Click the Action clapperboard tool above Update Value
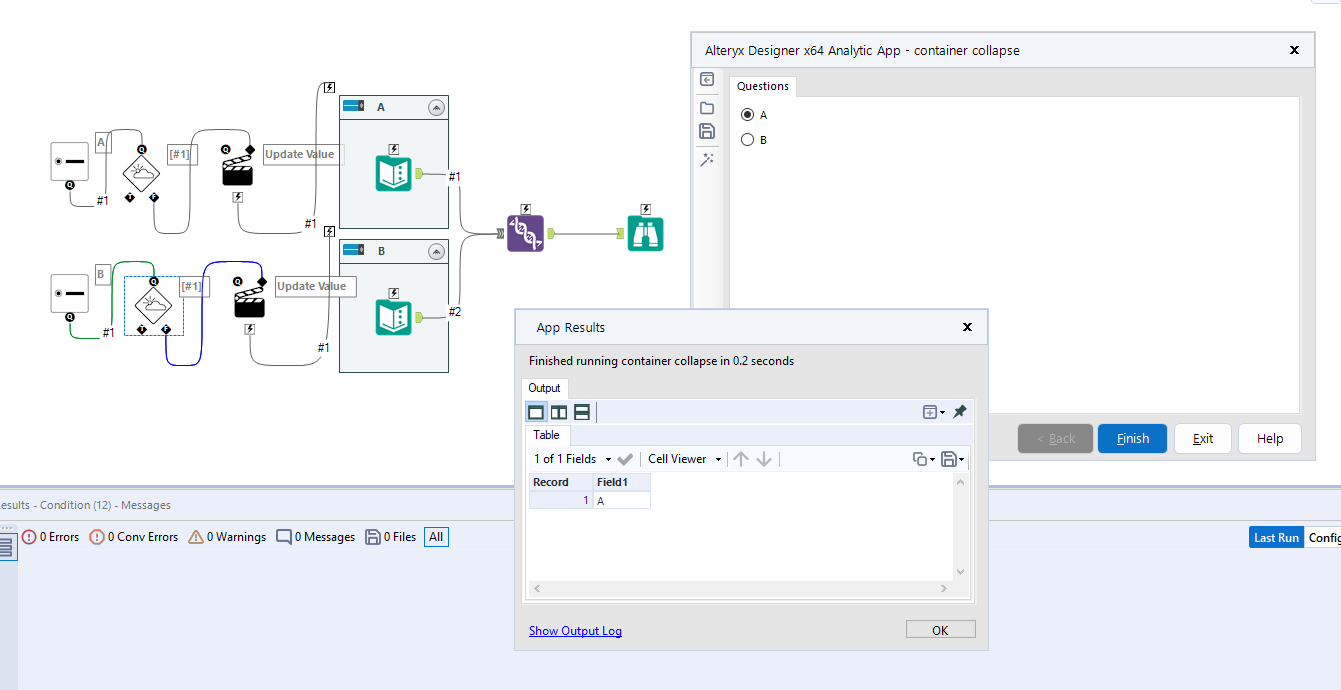 click(x=237, y=170)
